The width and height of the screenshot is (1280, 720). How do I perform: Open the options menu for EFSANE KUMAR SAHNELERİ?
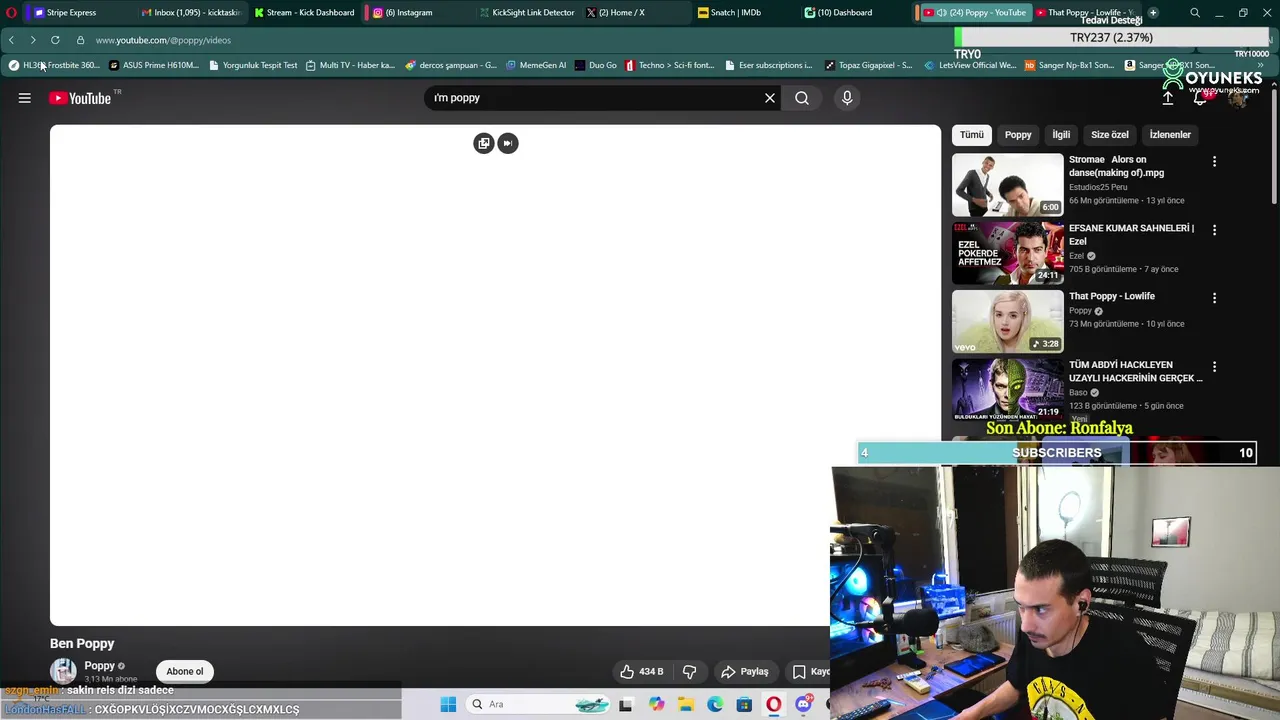pos(1214,230)
